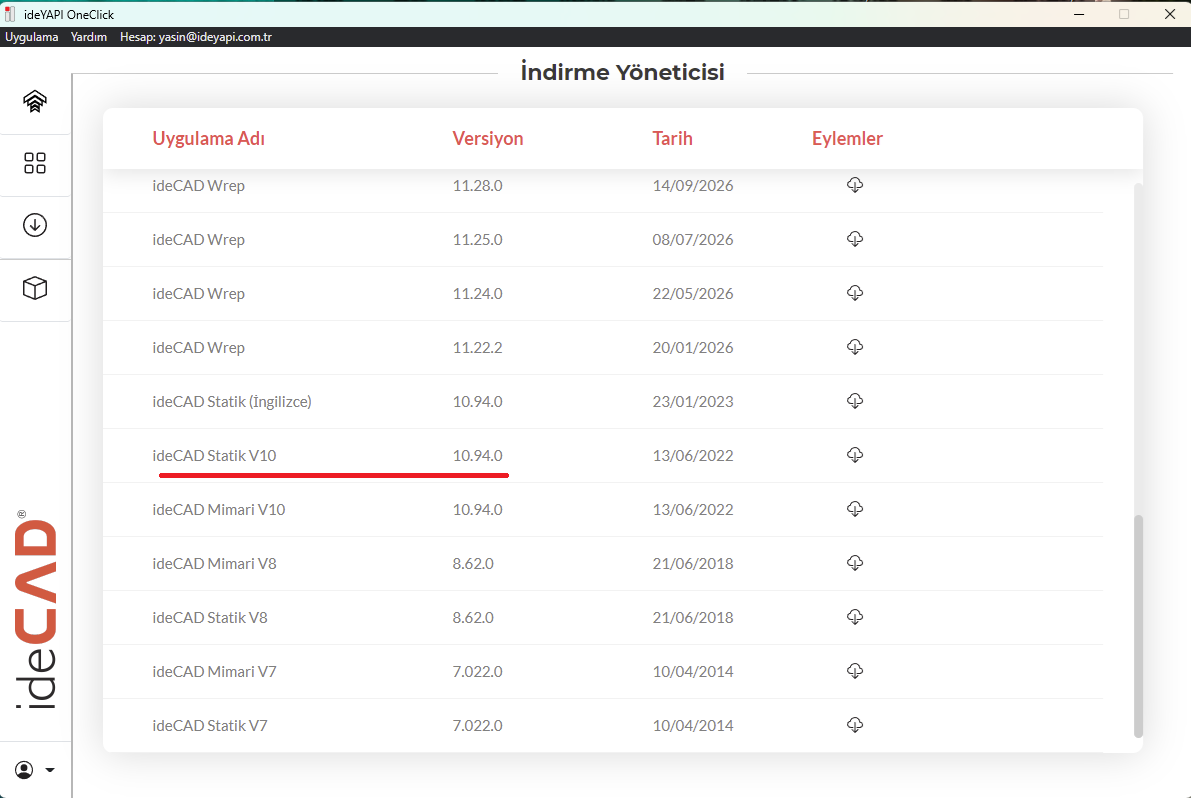
Task: Download ideCAD Statik V7
Action: 855,724
